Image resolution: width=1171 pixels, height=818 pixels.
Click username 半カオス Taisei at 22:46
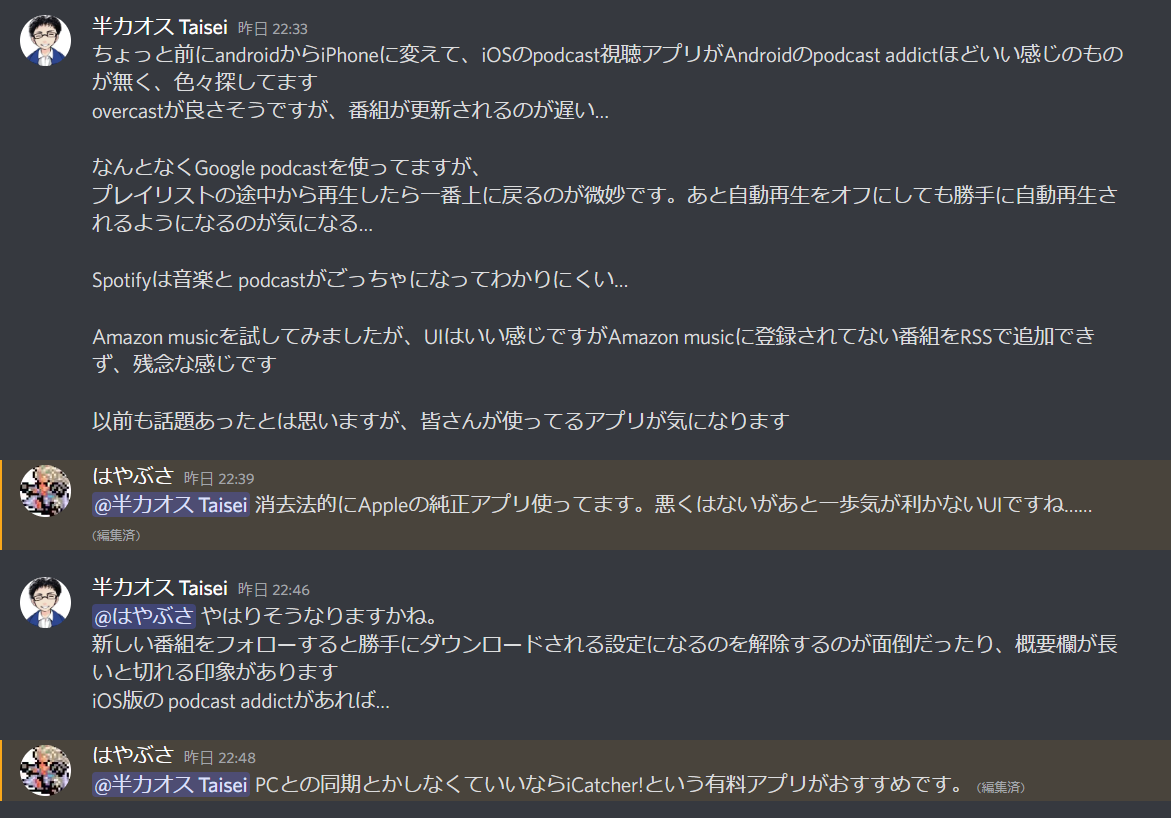click(160, 589)
